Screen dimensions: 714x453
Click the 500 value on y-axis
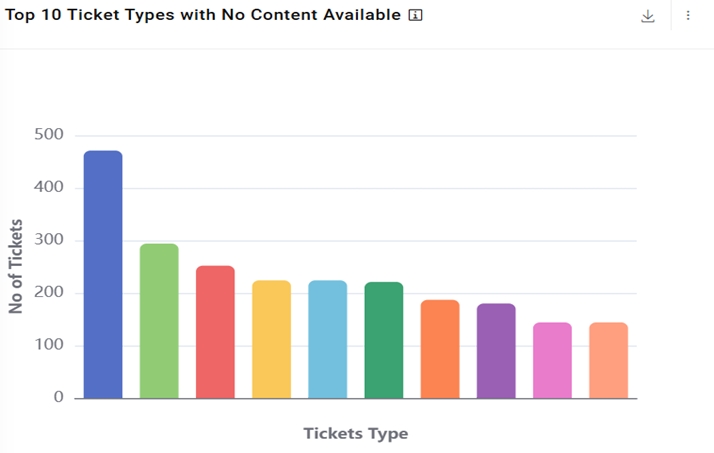click(48, 135)
